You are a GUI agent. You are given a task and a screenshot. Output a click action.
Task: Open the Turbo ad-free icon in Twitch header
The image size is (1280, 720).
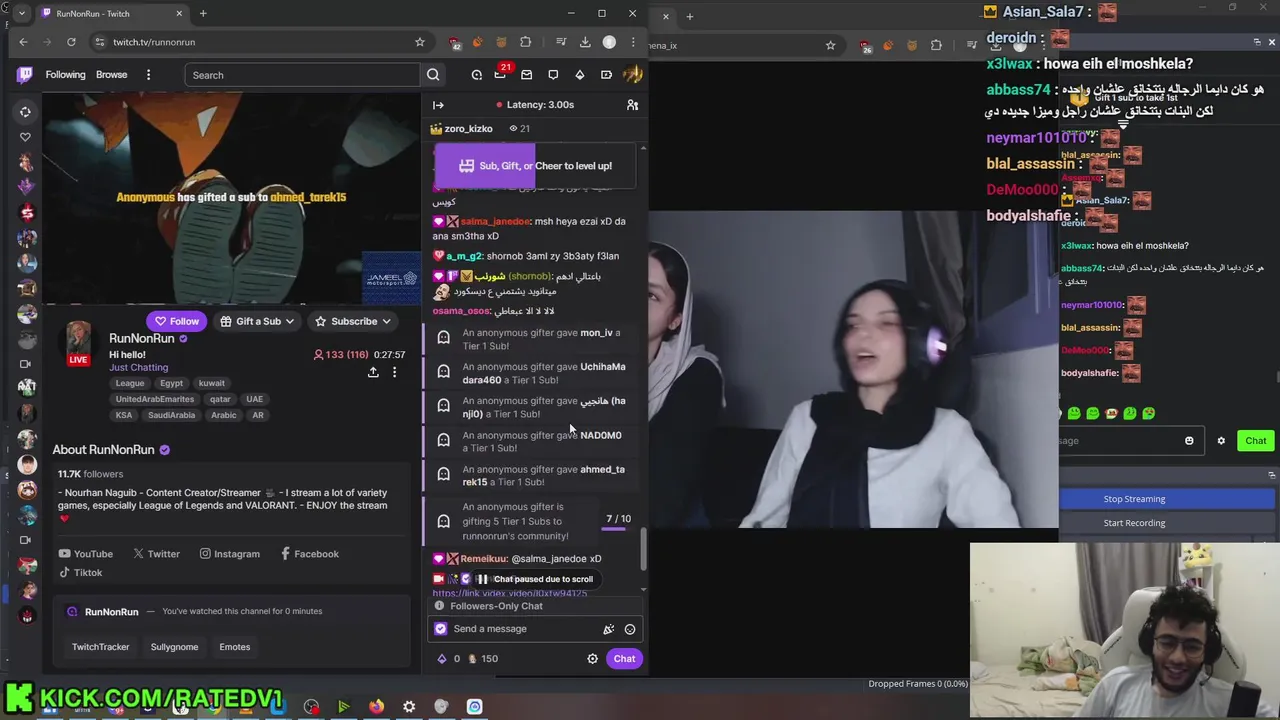click(x=606, y=75)
